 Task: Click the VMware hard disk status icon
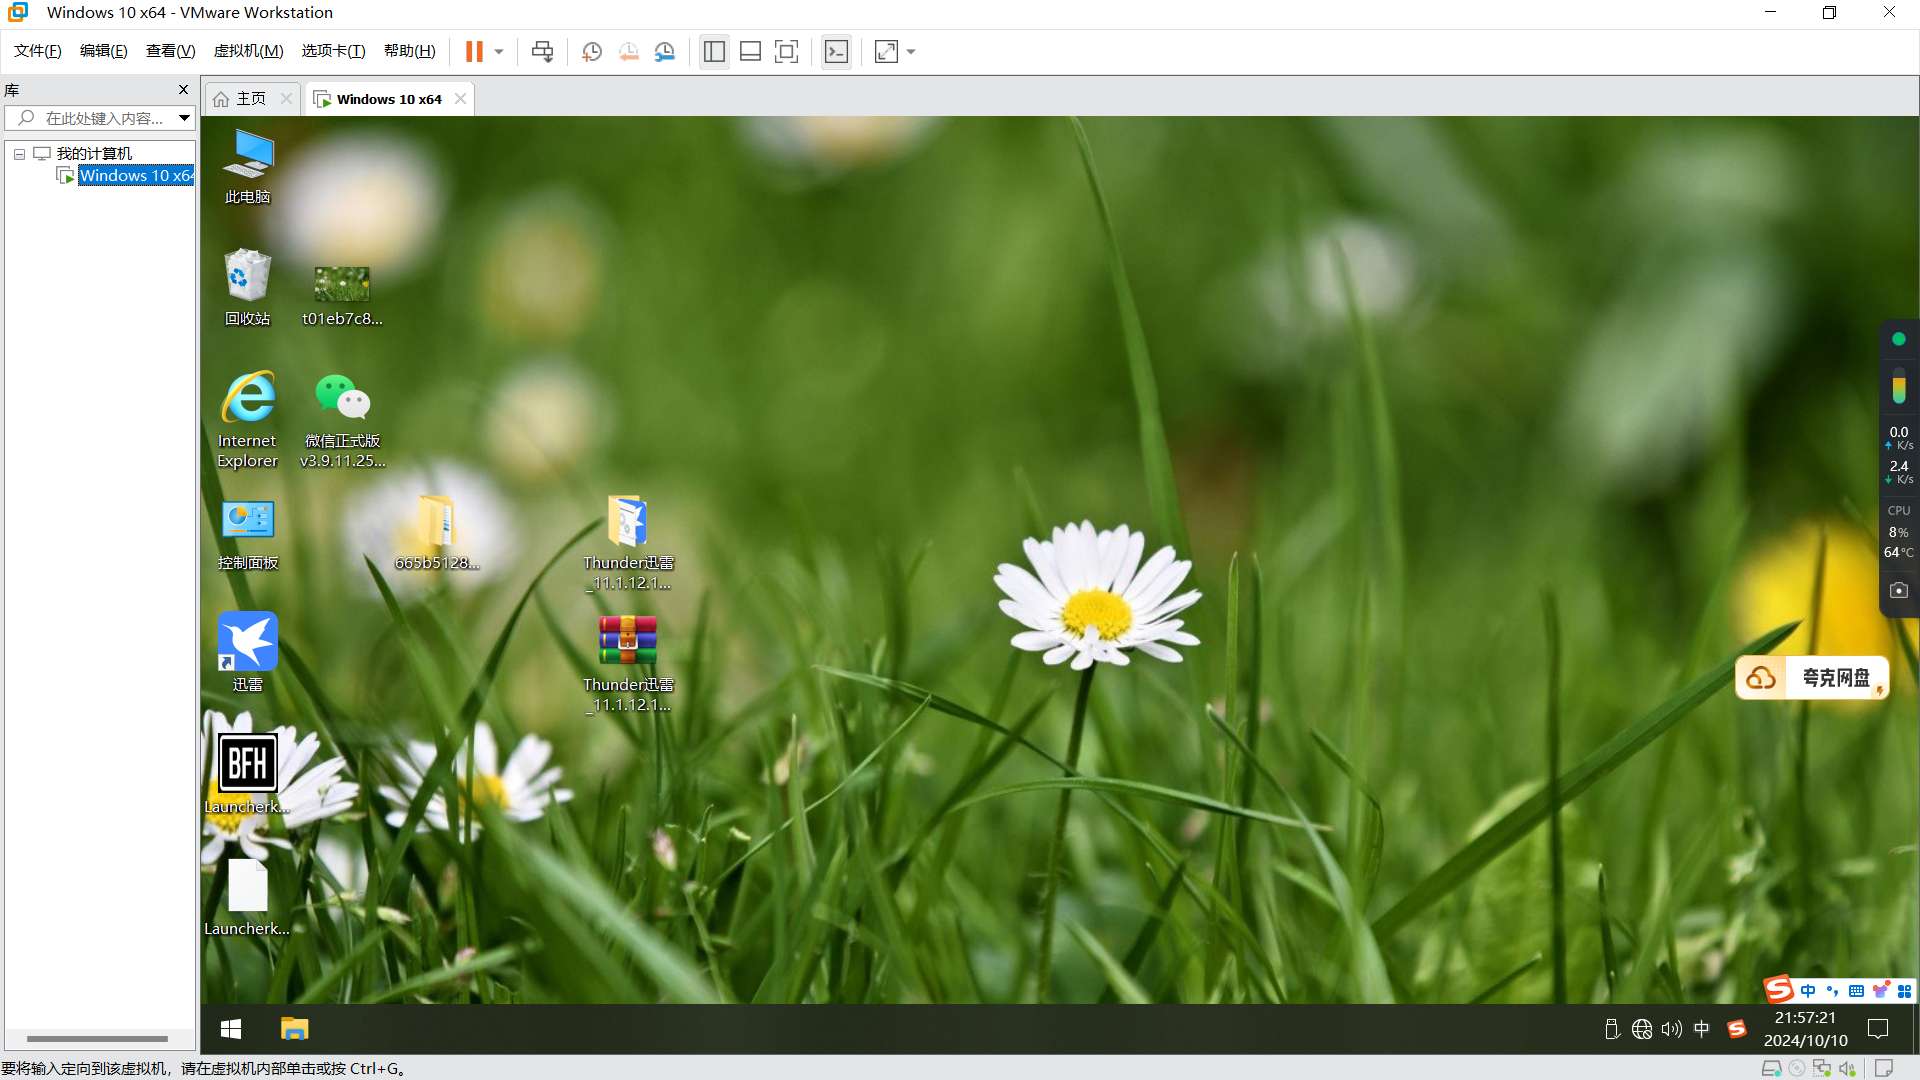coord(1771,1069)
